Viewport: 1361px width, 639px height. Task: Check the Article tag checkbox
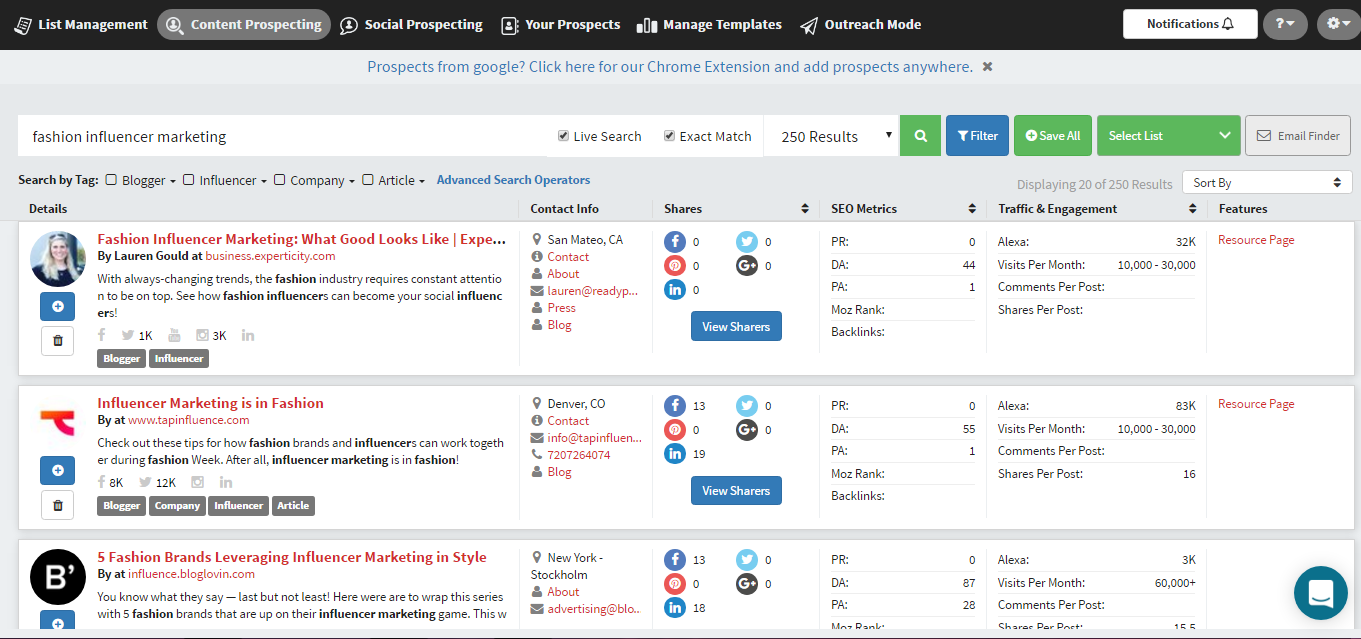368,180
